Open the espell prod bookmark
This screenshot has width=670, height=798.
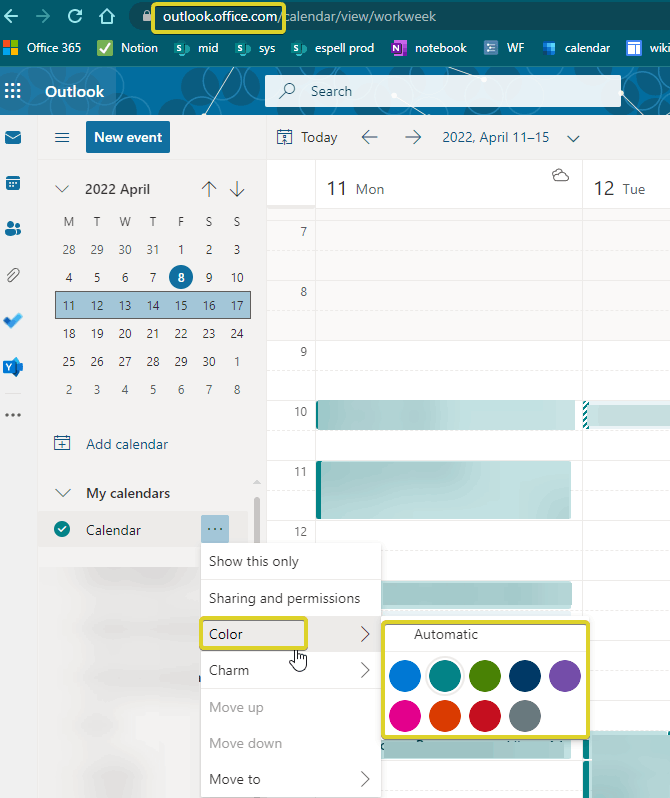tap(333, 48)
